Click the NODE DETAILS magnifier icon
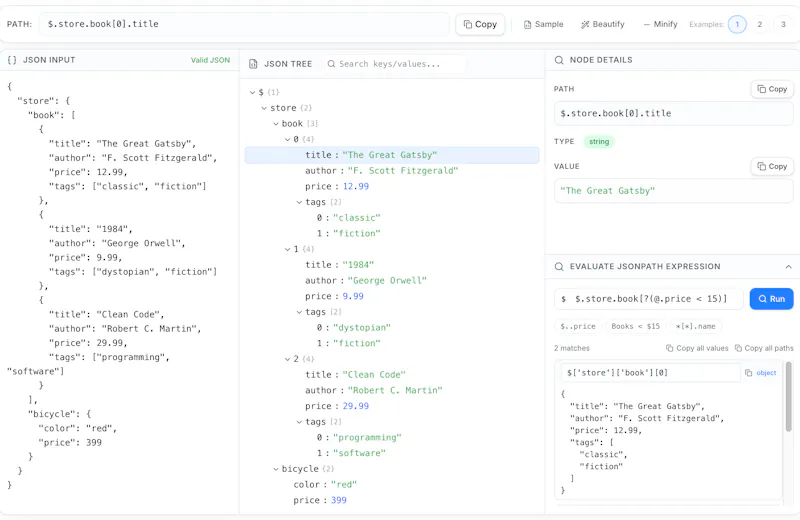 [x=559, y=60]
